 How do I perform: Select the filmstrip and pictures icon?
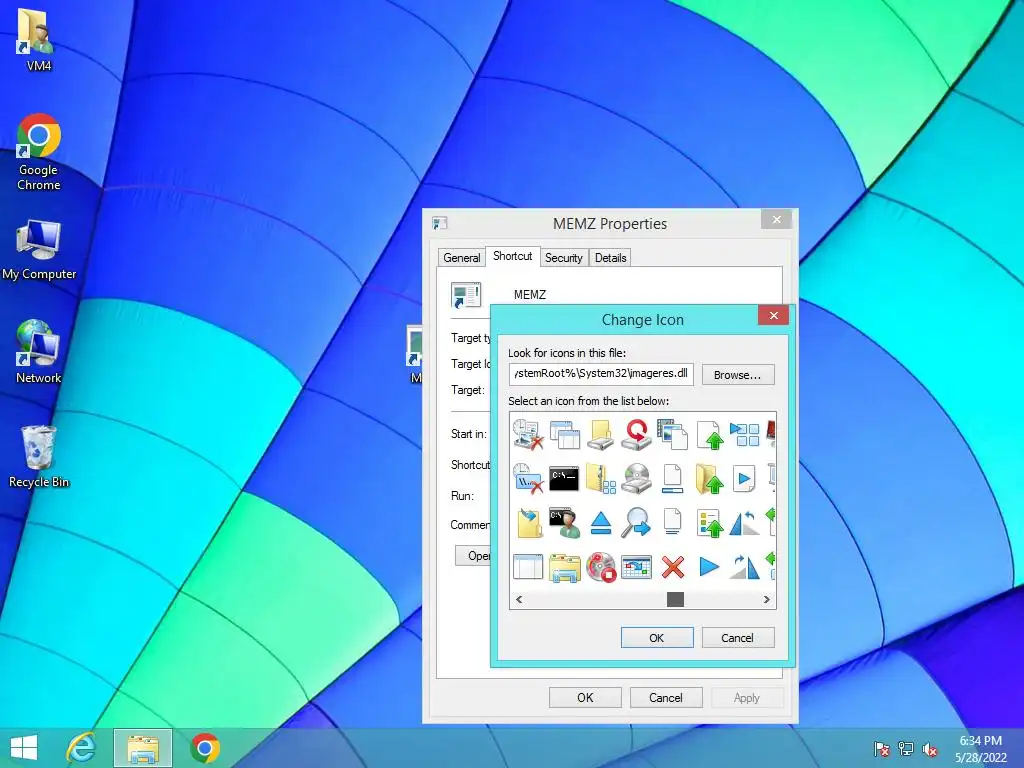pyautogui.click(x=672, y=435)
